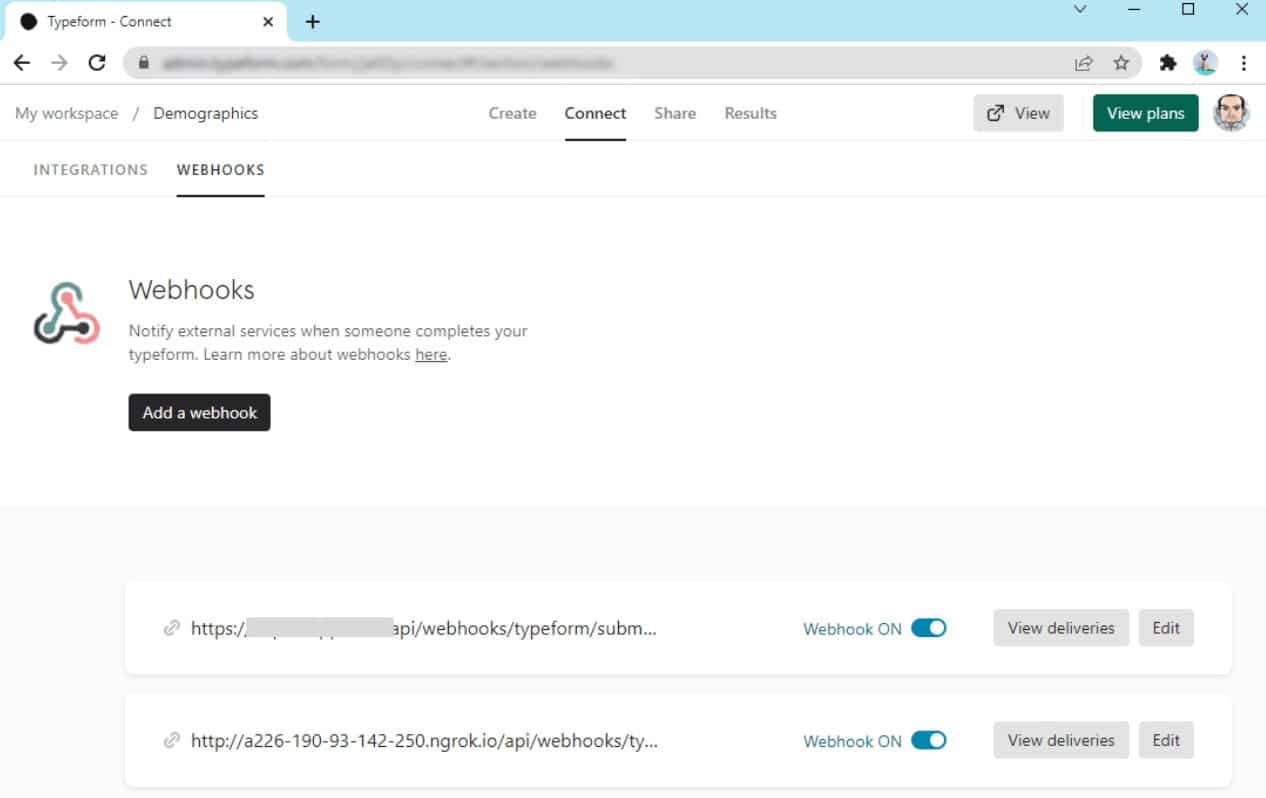Image resolution: width=1266 pixels, height=798 pixels.
Task: Go to My workspace breadcrumb
Action: pyautogui.click(x=66, y=113)
